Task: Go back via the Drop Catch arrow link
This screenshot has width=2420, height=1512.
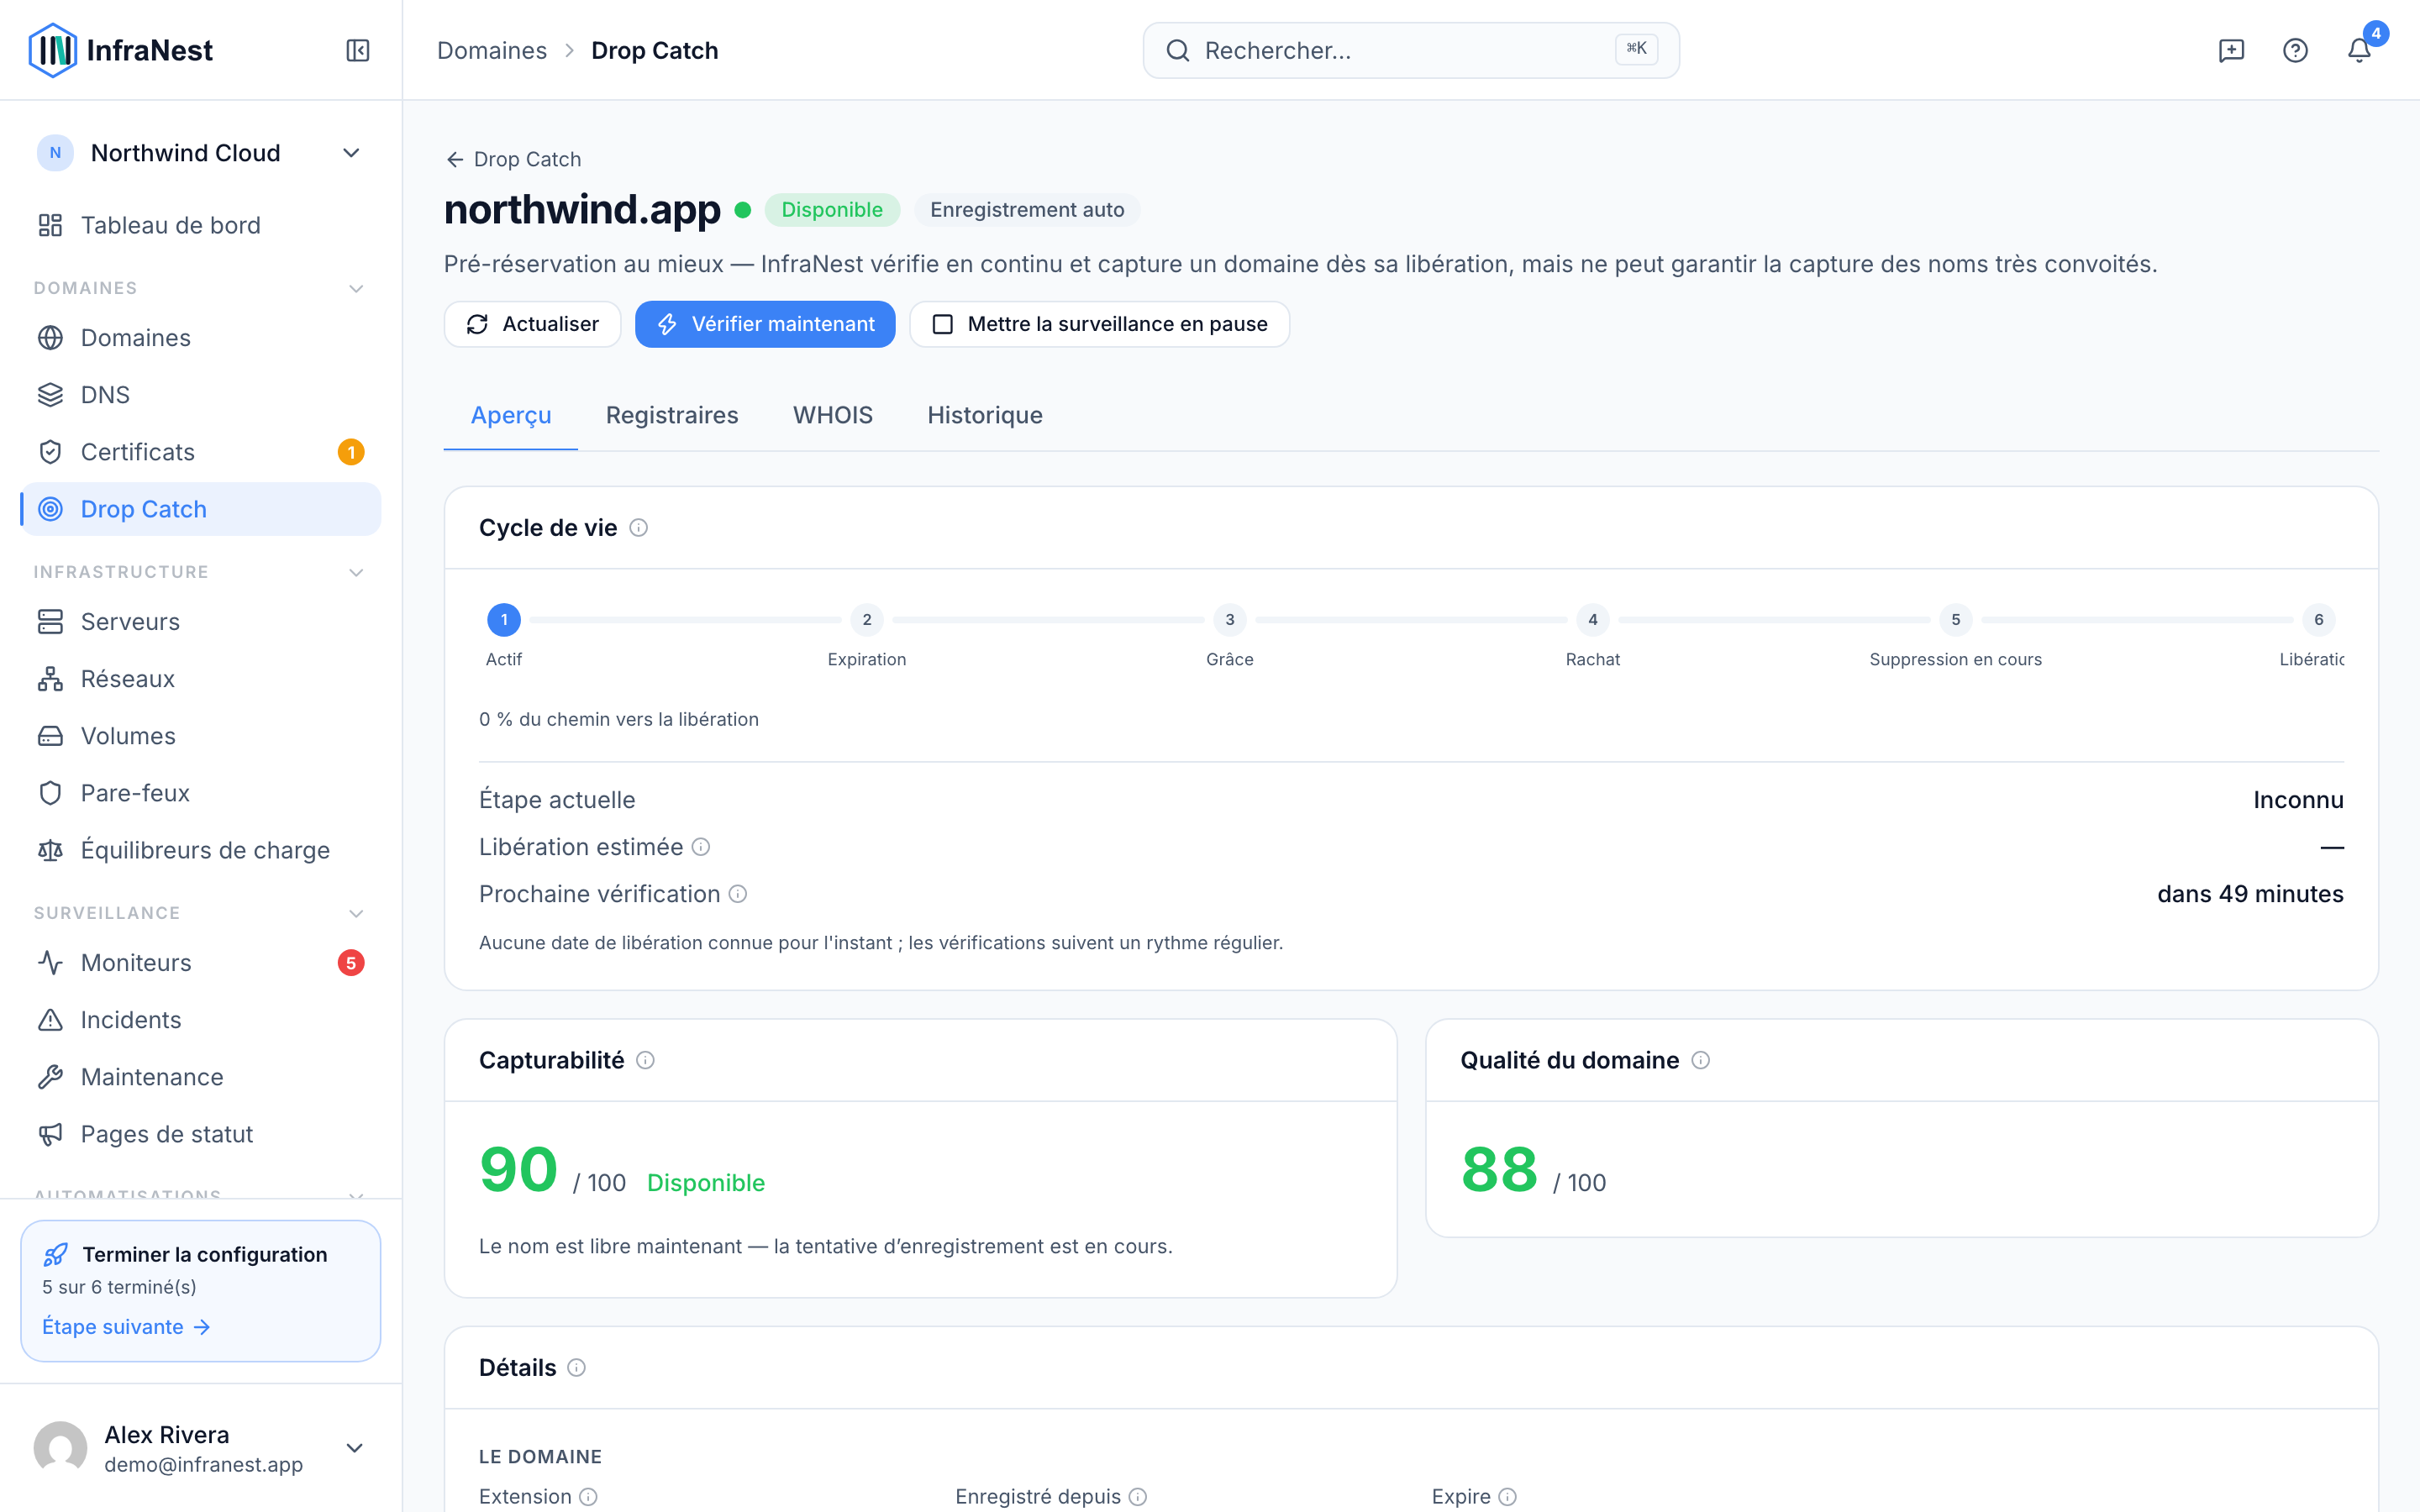Action: [x=513, y=159]
